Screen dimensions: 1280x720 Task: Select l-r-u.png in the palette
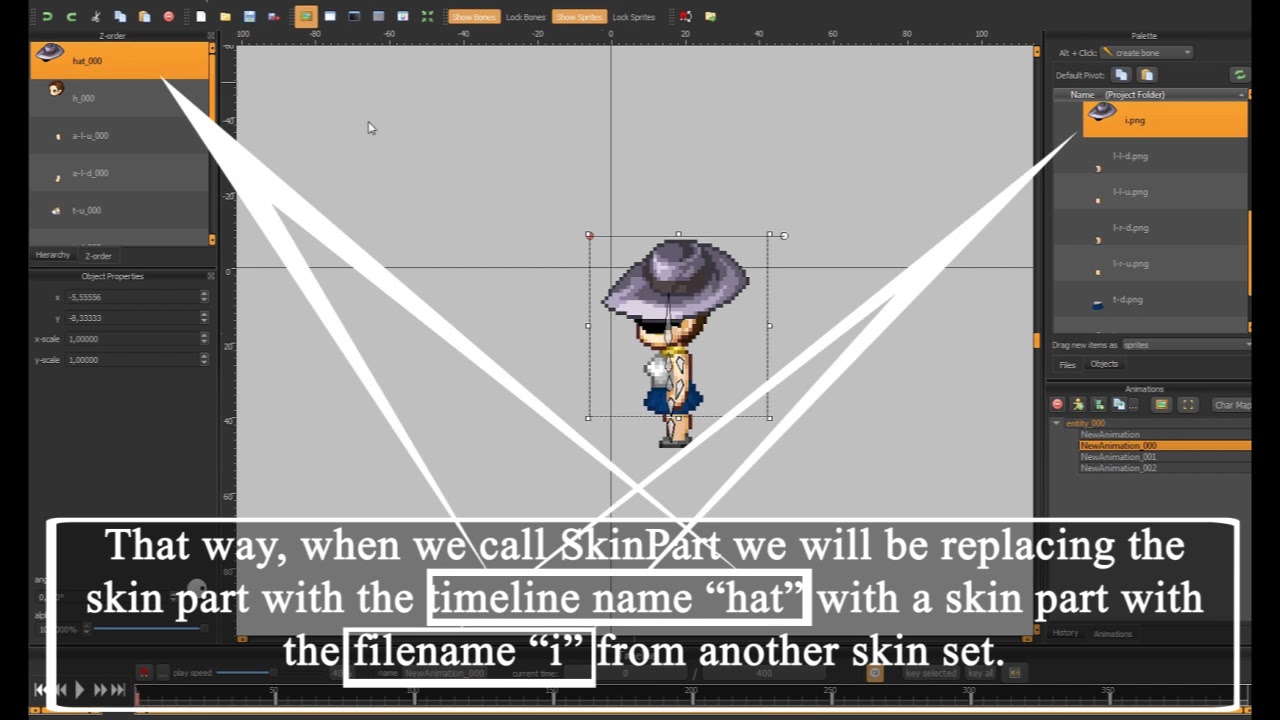click(x=1165, y=264)
